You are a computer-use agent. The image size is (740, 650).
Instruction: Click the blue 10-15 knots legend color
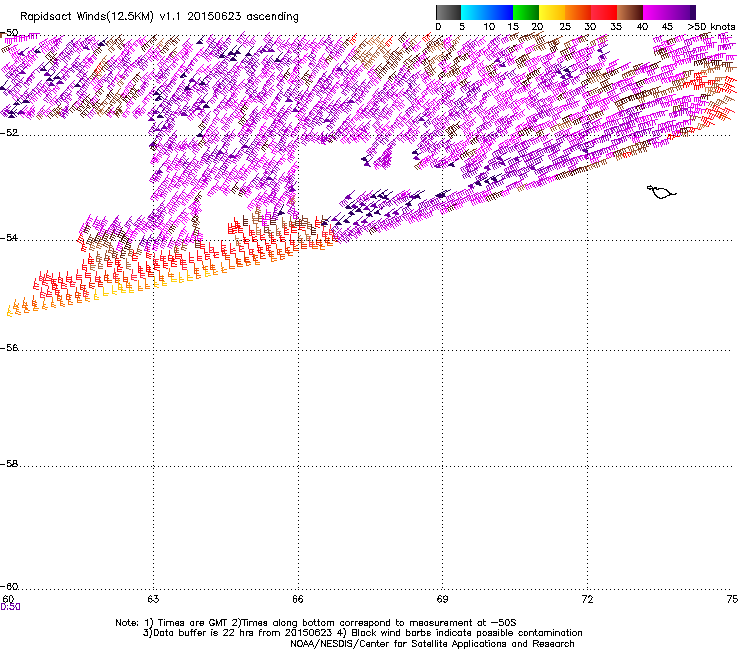[x=500, y=12]
